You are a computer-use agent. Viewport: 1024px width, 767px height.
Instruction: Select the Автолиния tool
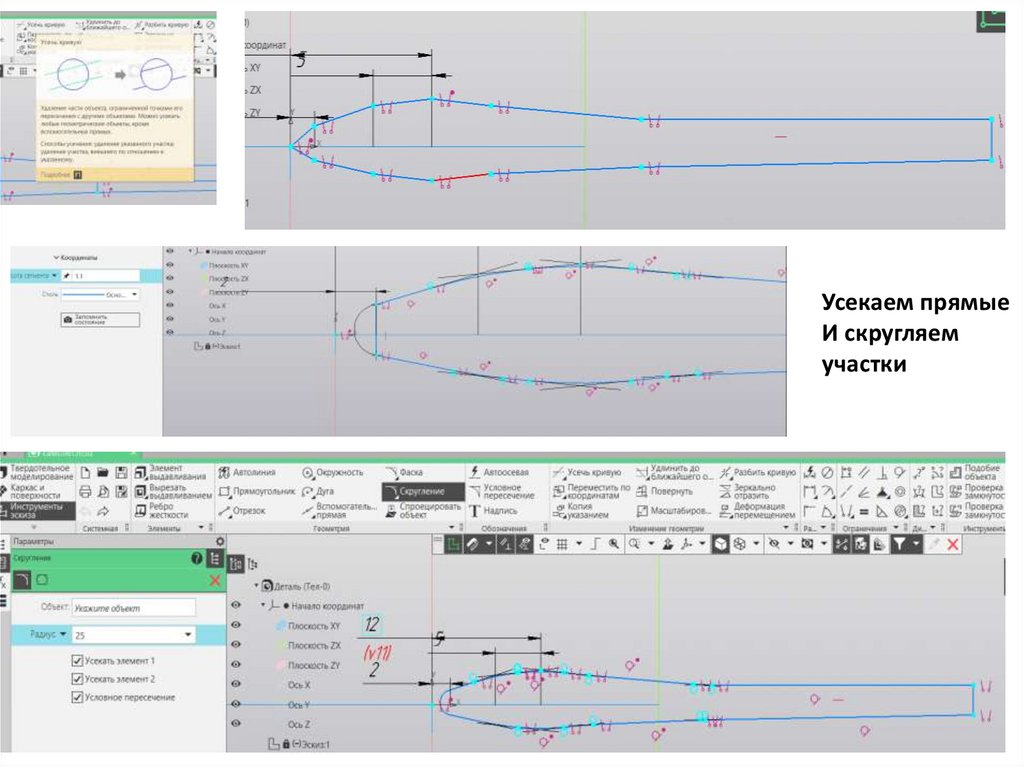(247, 472)
